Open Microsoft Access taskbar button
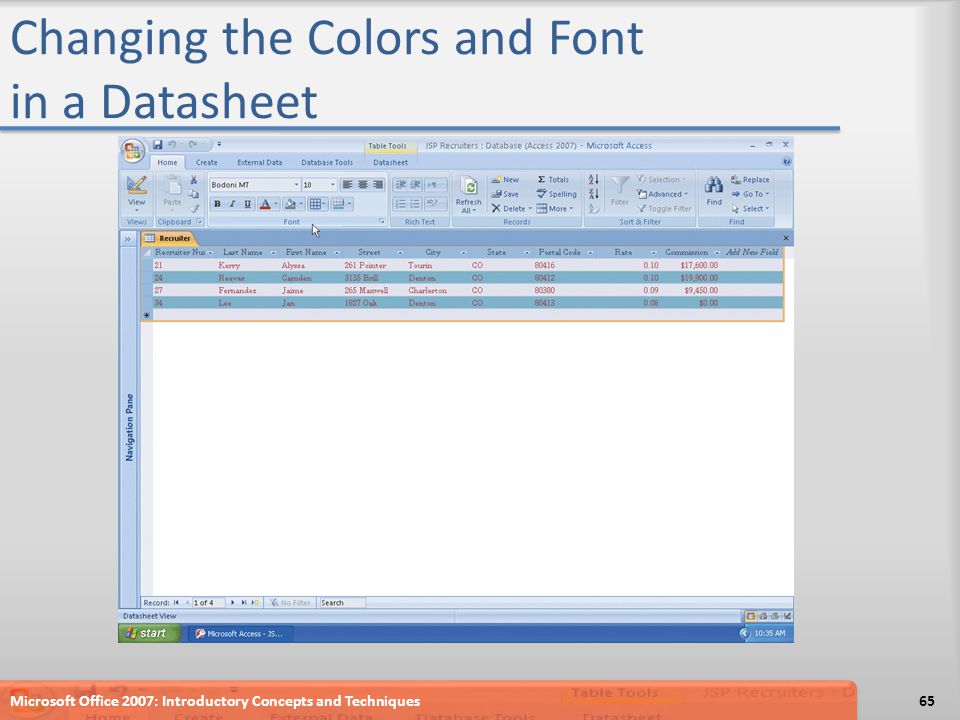 coord(239,634)
